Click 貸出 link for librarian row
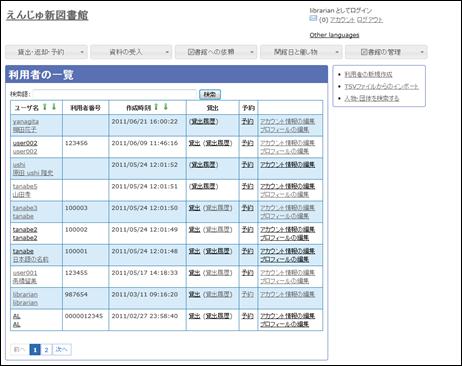462x366 pixels. (194, 295)
